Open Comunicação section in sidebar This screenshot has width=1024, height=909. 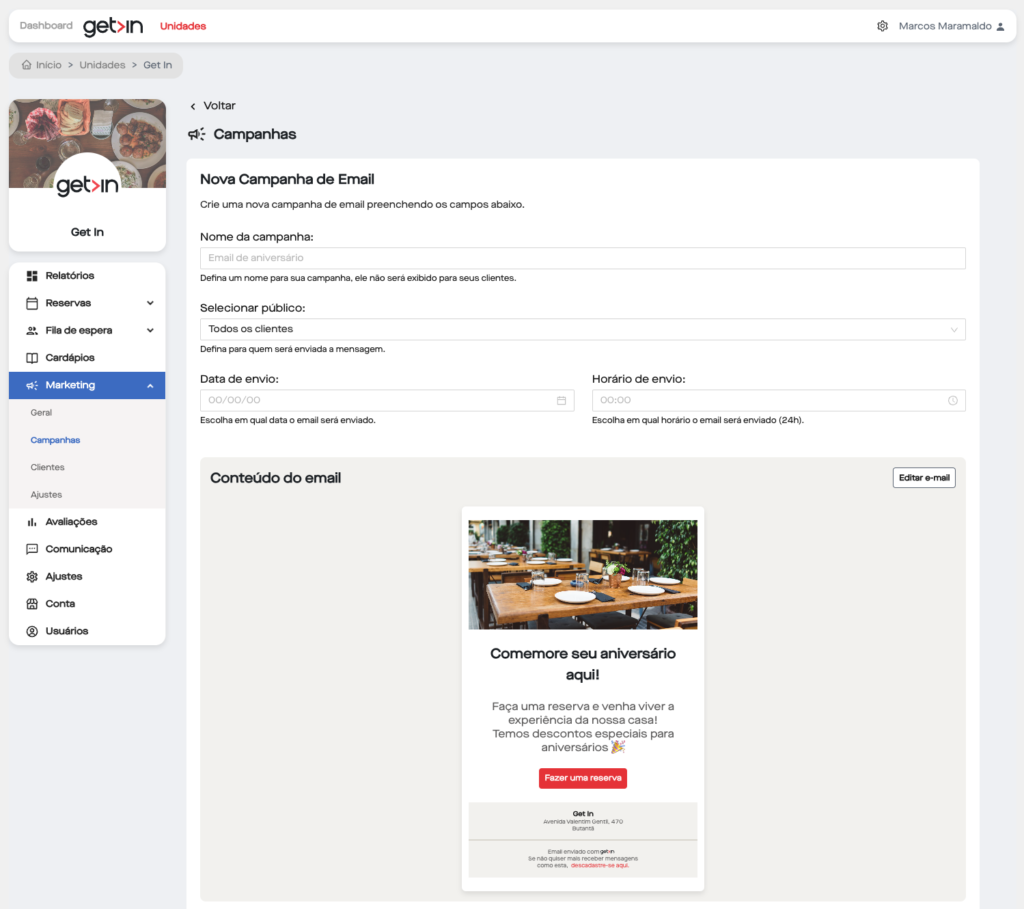(78, 549)
